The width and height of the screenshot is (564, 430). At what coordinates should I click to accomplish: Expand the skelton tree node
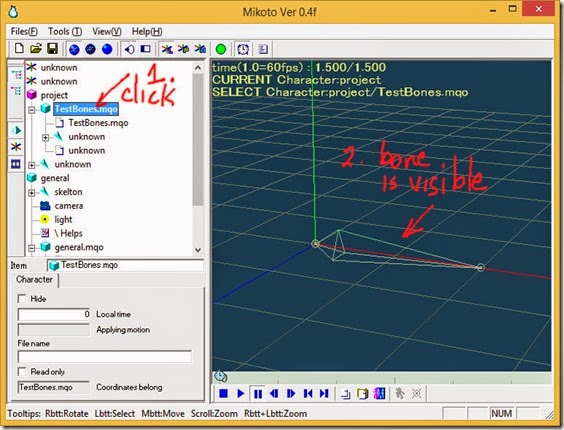coord(32,193)
